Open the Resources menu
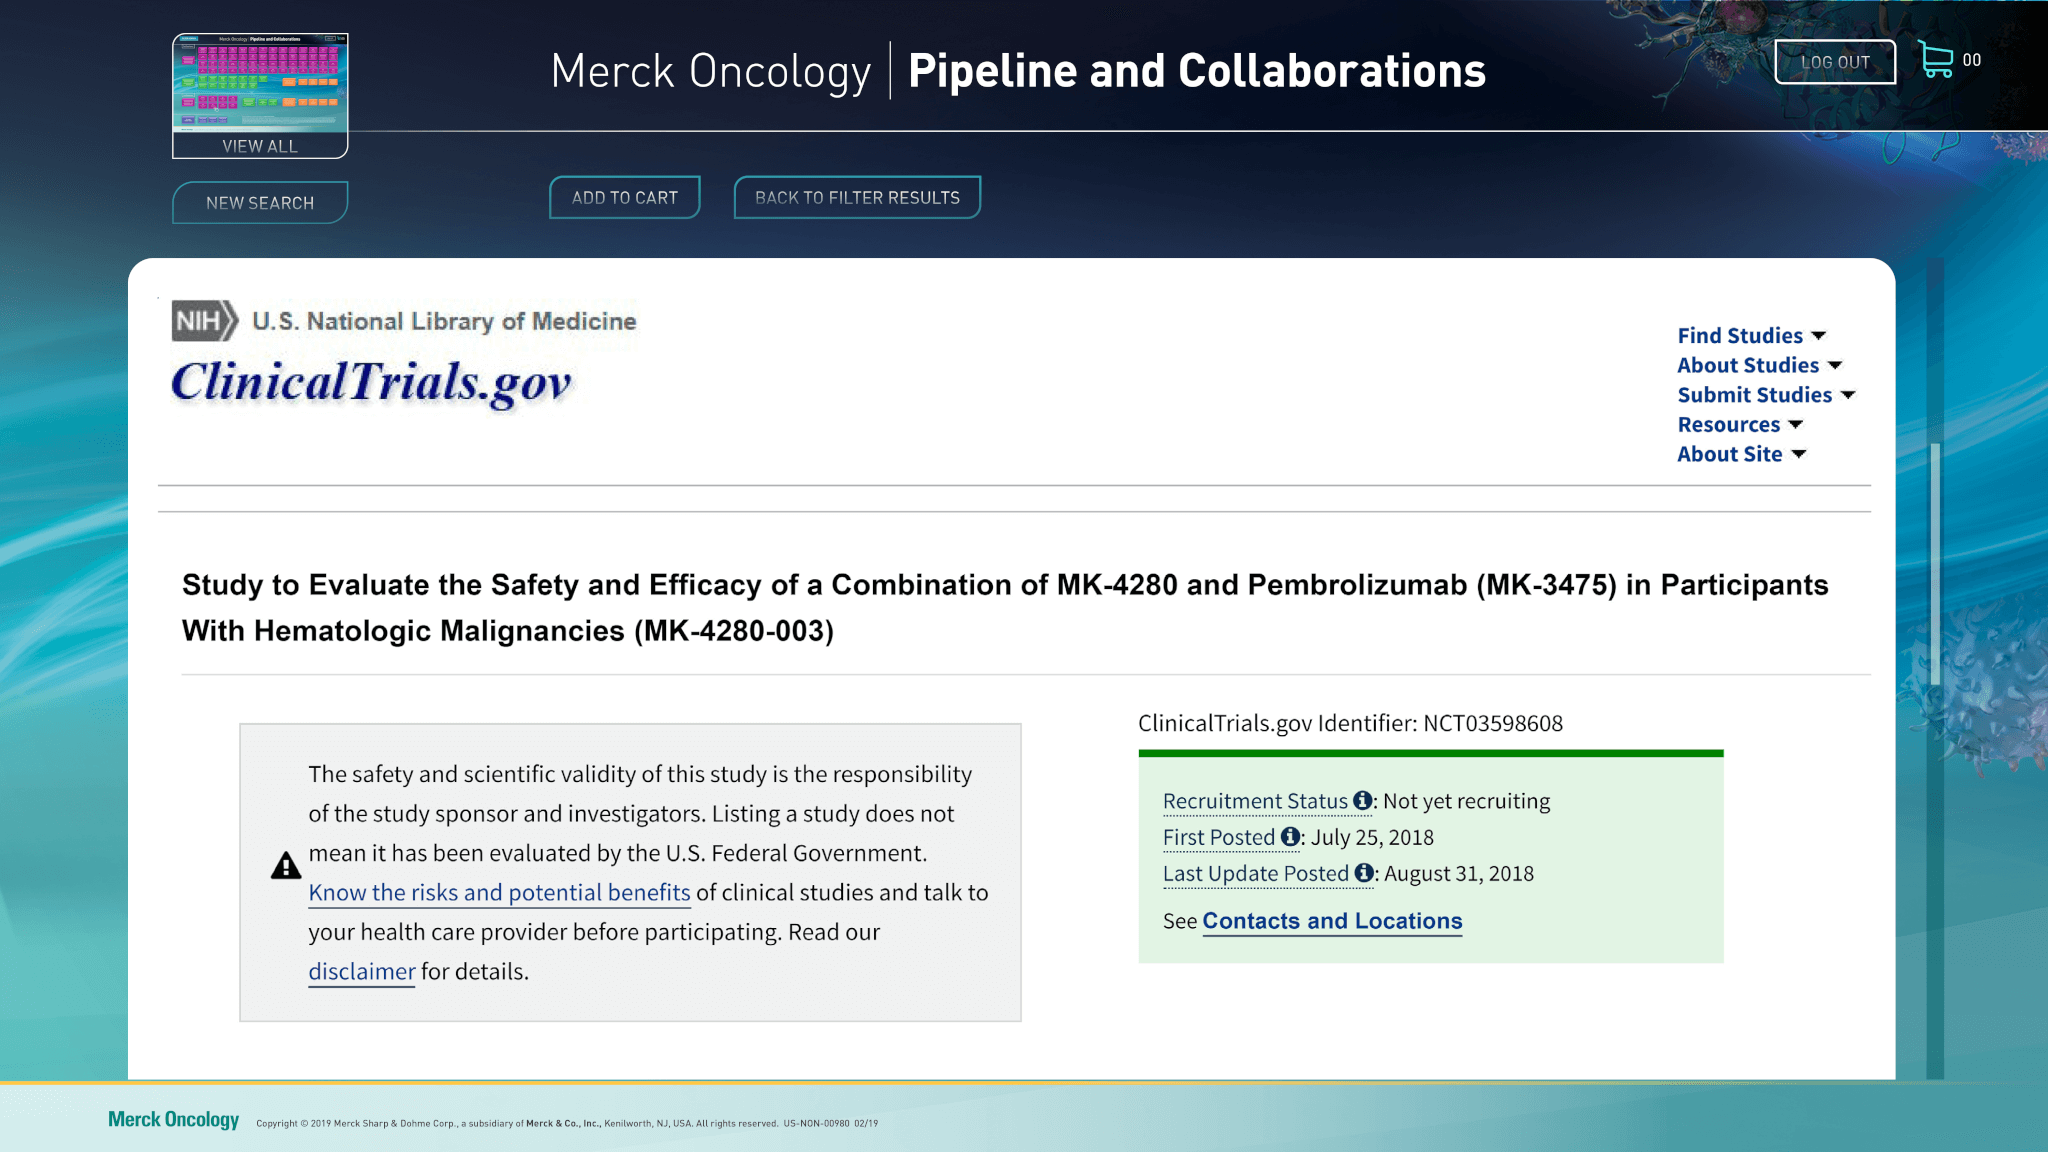2048x1152 pixels. (1740, 425)
